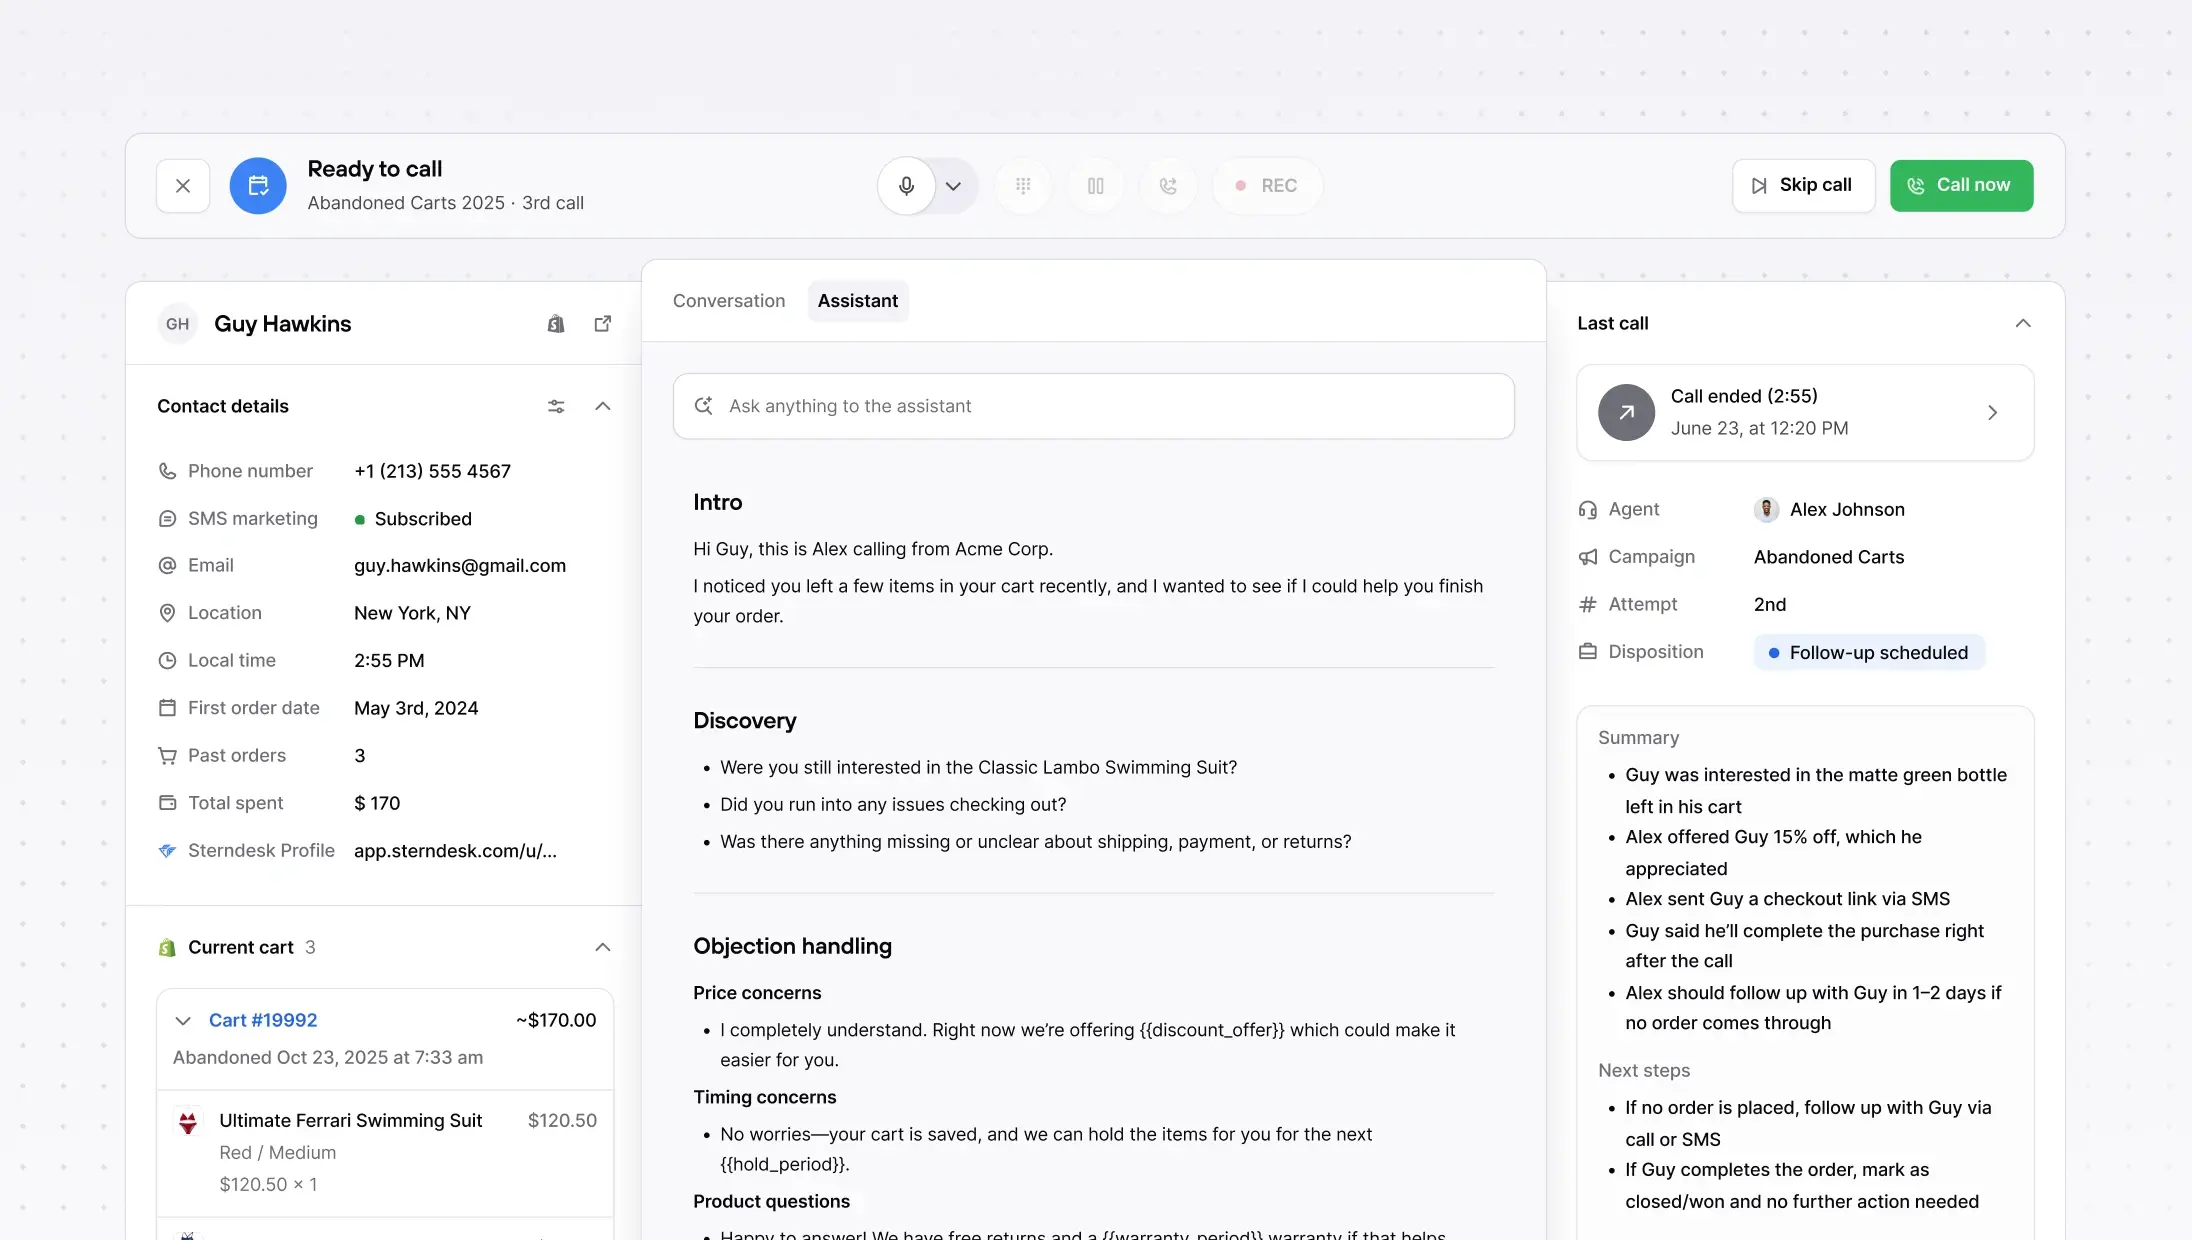Open microphone device dropdown
Screen dimensions: 2192x1240
pyautogui.click(x=951, y=185)
